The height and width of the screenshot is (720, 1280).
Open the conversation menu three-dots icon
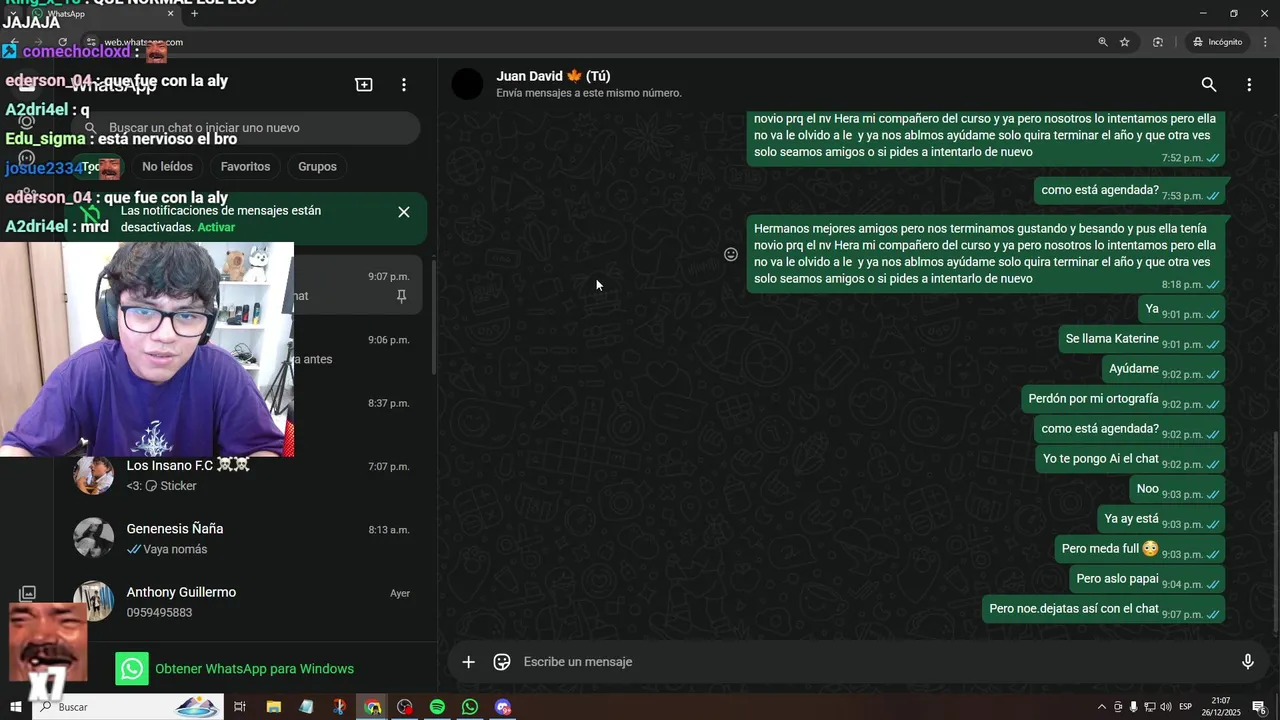pos(1249,85)
